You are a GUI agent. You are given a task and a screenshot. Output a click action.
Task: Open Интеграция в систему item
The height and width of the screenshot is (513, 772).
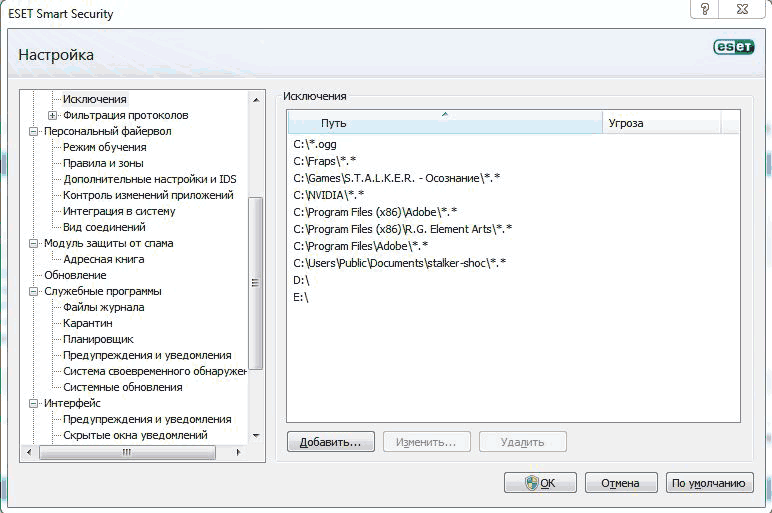point(119,211)
